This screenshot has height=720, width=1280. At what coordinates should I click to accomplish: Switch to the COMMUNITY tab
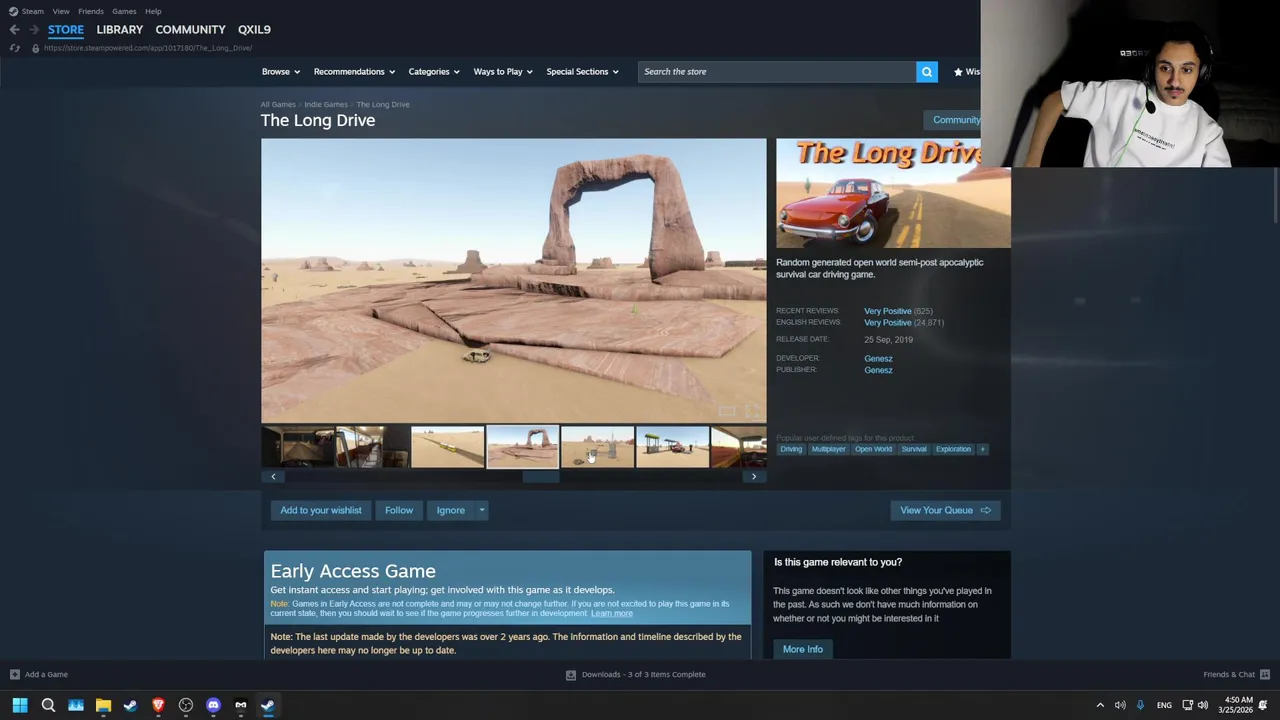coord(190,30)
